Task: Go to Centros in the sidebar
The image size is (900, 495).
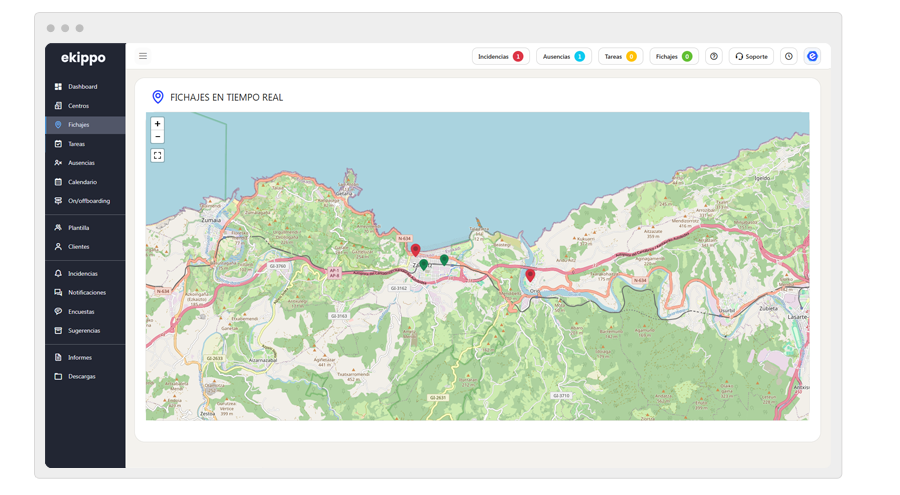Action: [78, 106]
